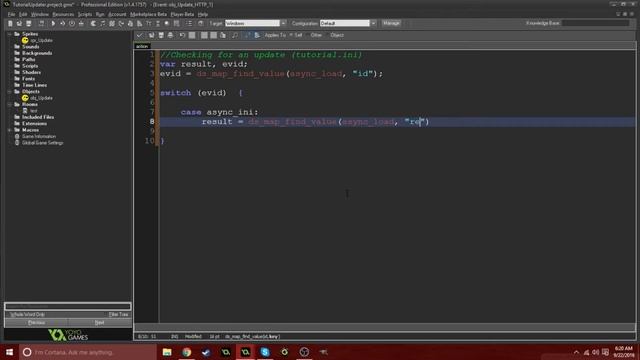Collapse the Rooms folder in the resource tree
Viewport: 640px width, 360px height.
(9, 104)
